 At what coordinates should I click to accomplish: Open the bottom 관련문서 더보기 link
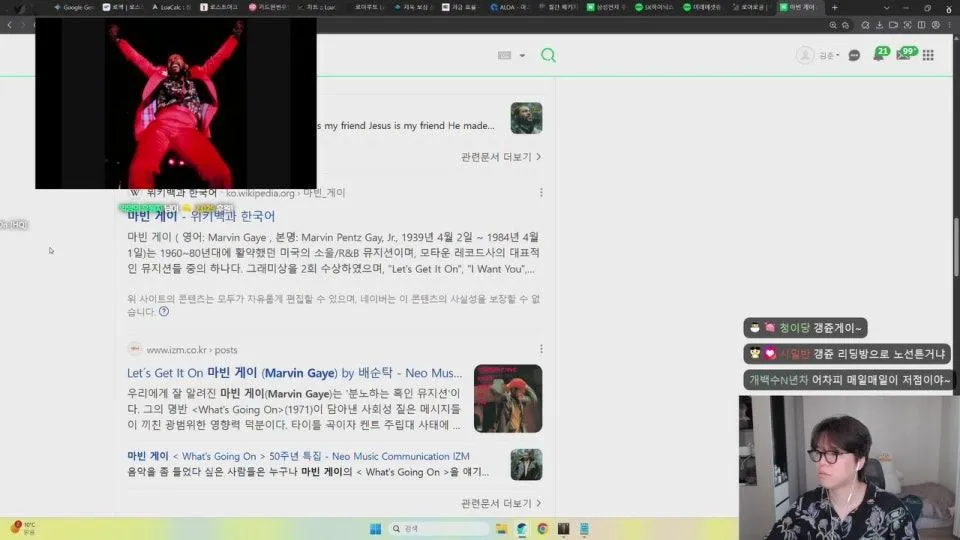[501, 503]
